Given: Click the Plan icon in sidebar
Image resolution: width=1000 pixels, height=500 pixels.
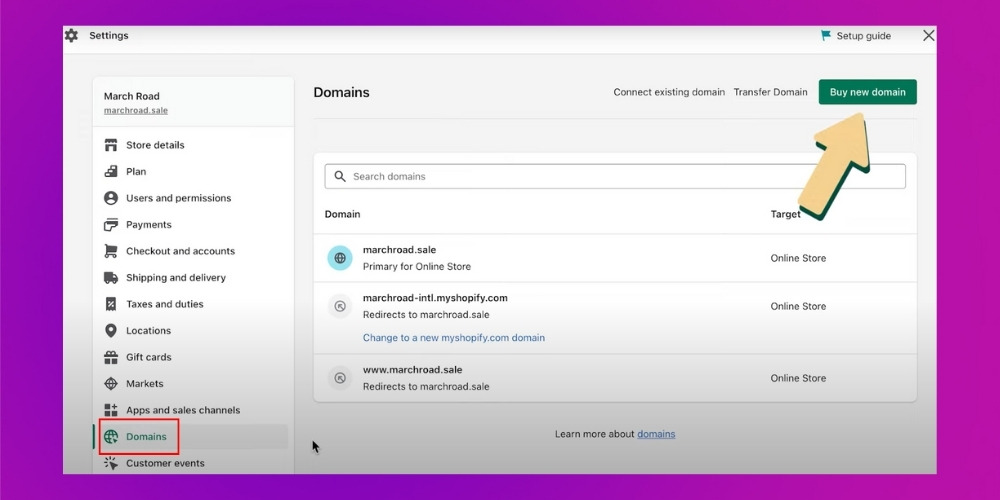Looking at the screenshot, I should 111,172.
